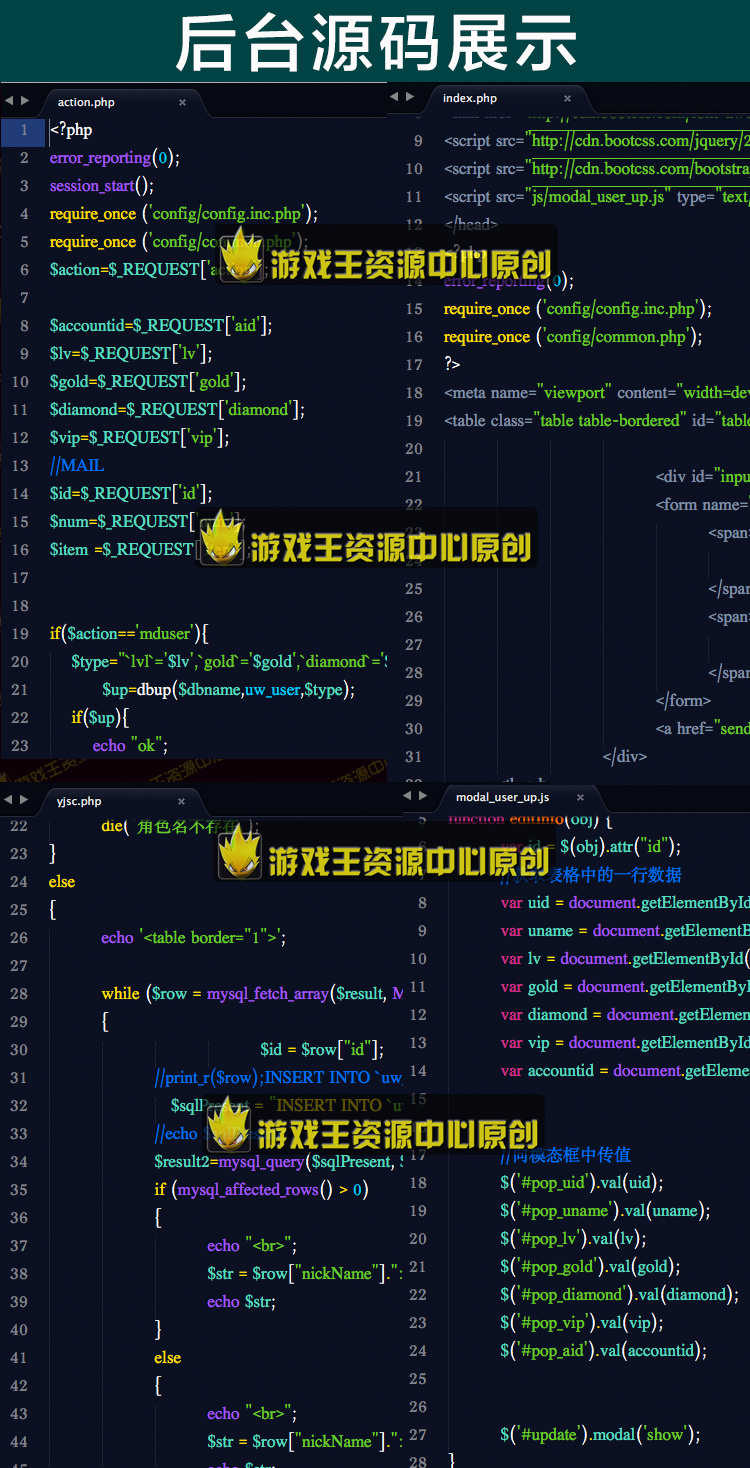Click echo '<table border="1">' line
The height and width of the screenshot is (1468, 750).
point(194,938)
